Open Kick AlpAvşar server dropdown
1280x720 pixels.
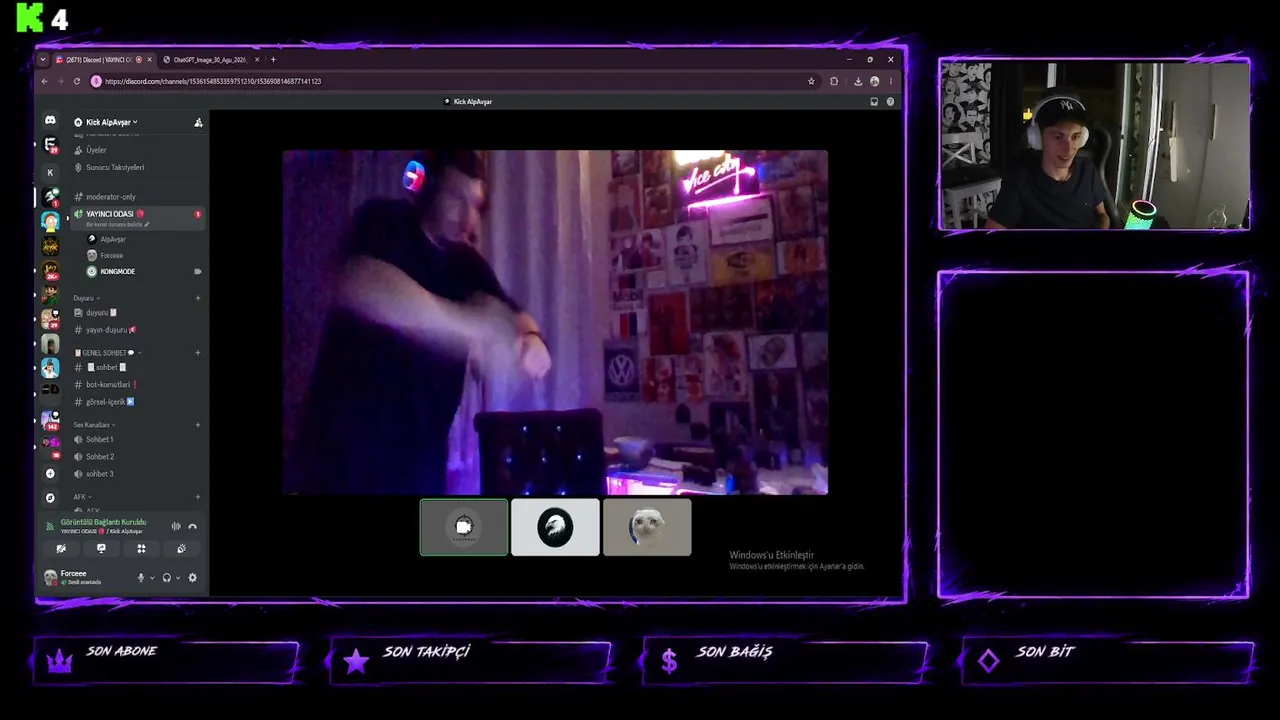coord(112,122)
